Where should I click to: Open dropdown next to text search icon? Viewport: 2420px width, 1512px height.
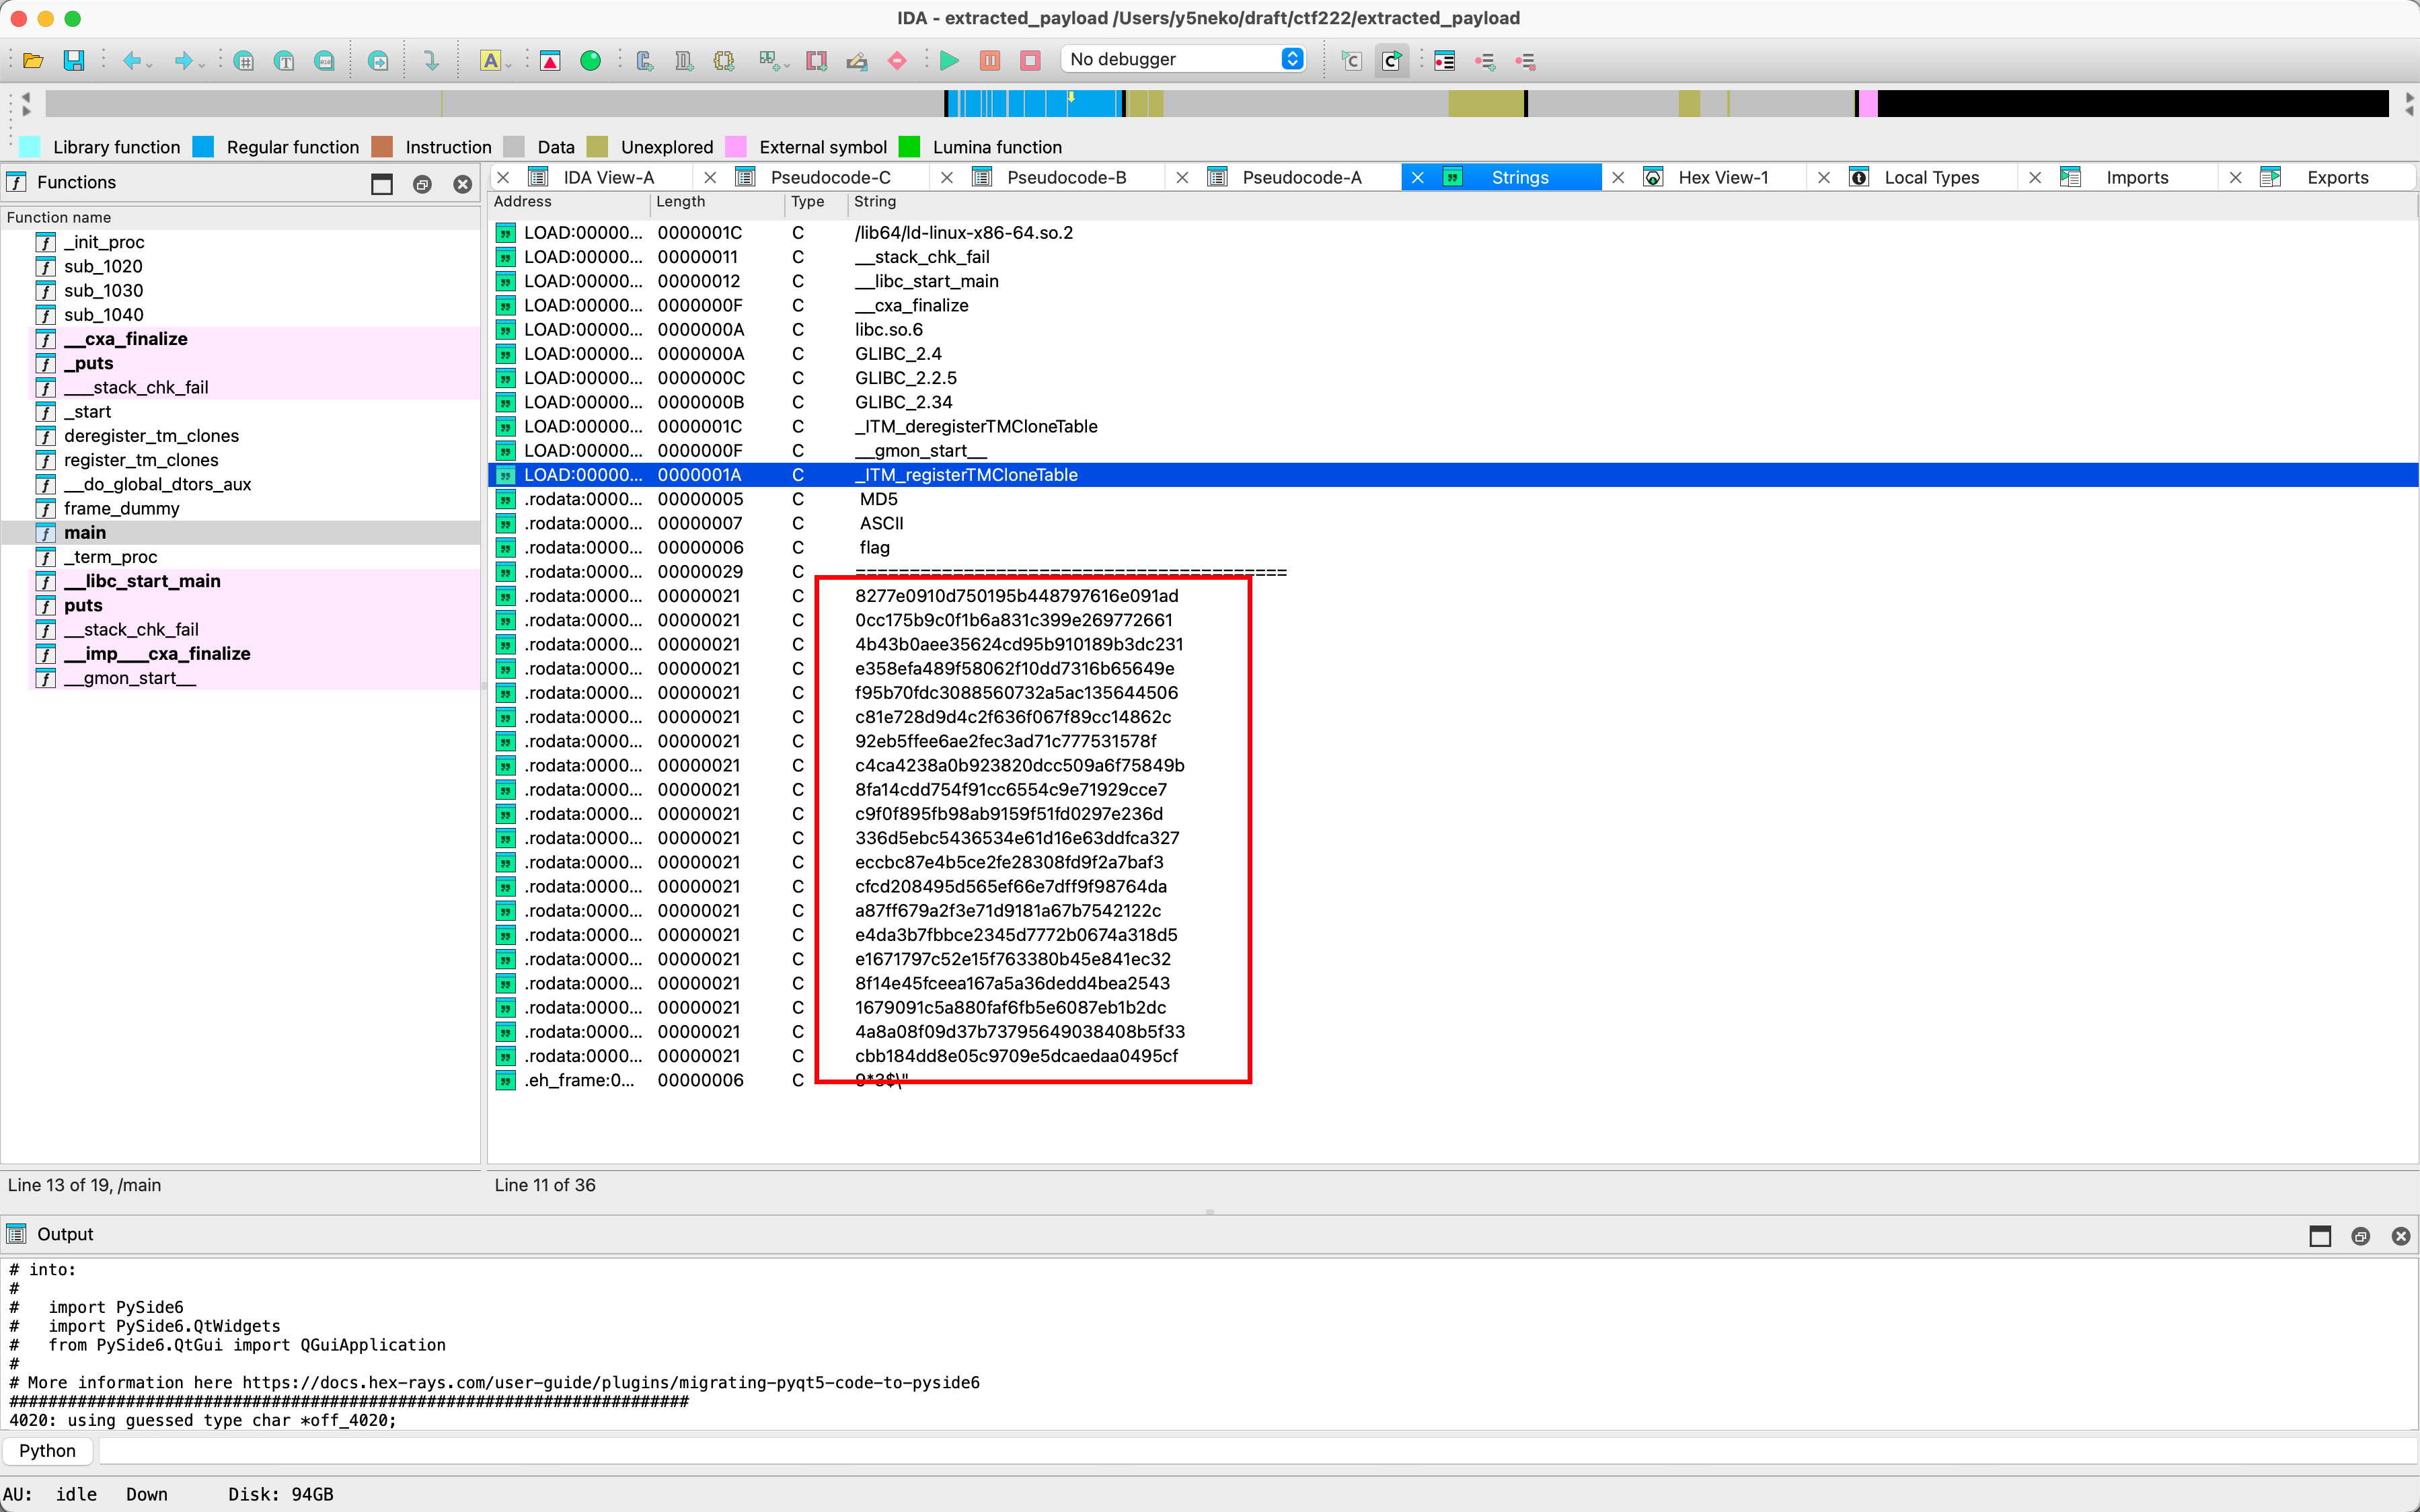tap(509, 64)
